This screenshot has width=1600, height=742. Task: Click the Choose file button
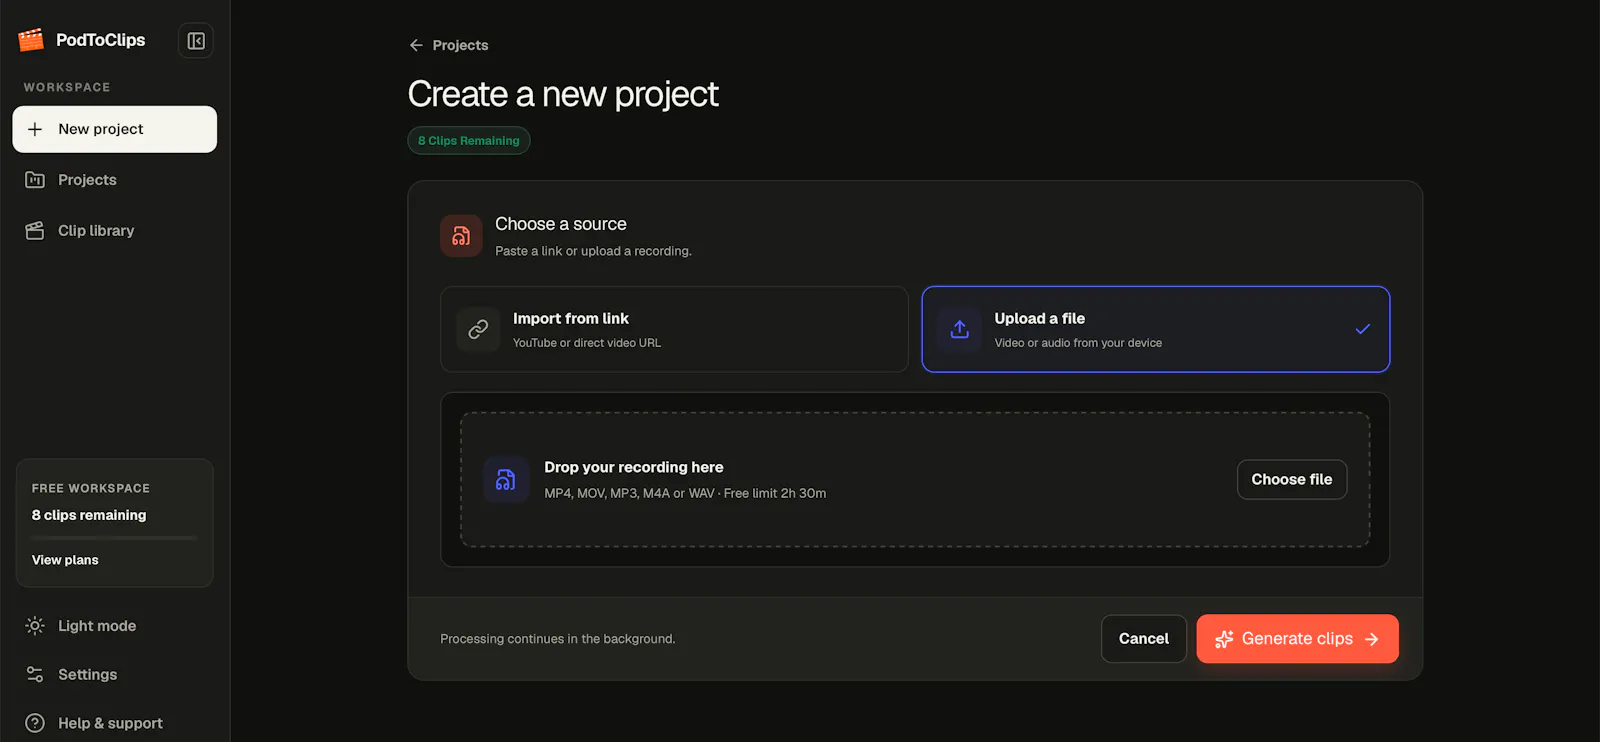1292,479
